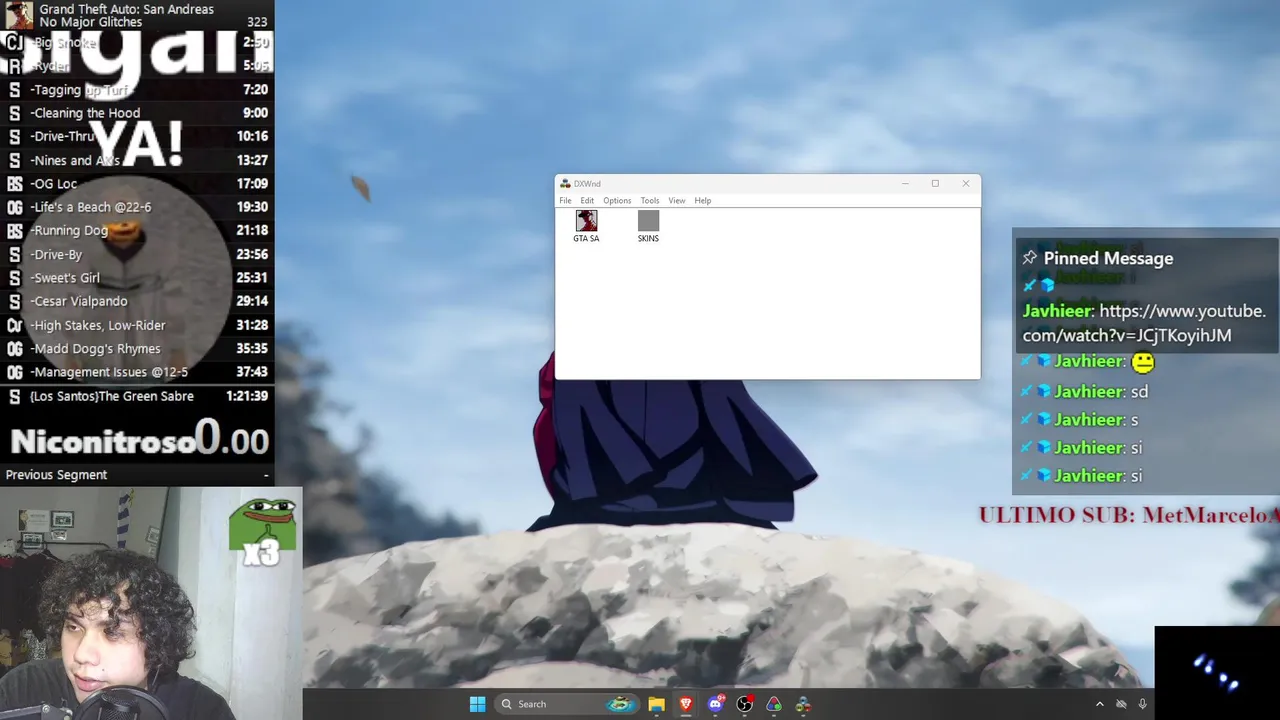Screen dimensions: 1280x720
Task: Select the SKINS entry in DXWnd
Action: [x=648, y=226]
